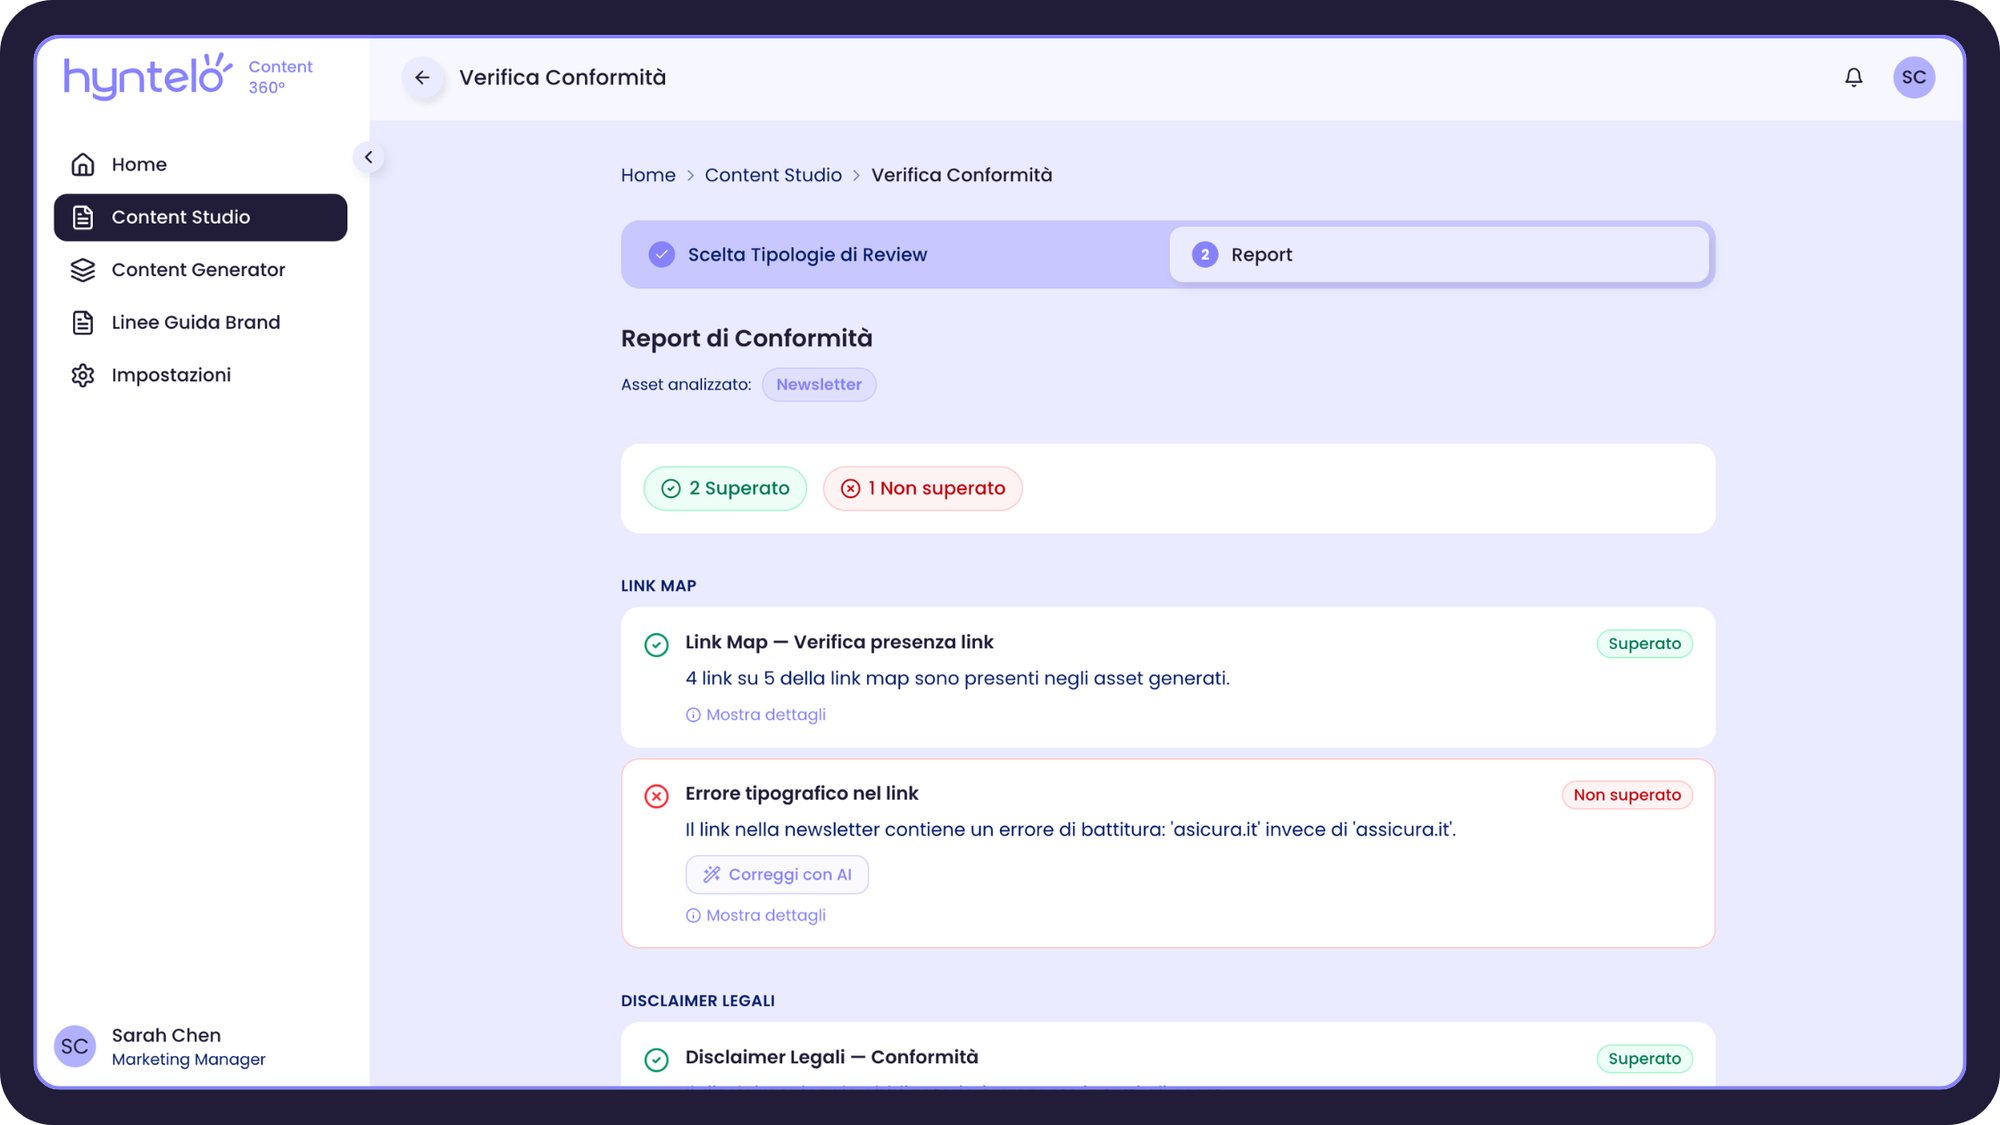Select the Scelta Tipologie di Review step
Viewport: 2000px width, 1125px height.
(x=895, y=255)
